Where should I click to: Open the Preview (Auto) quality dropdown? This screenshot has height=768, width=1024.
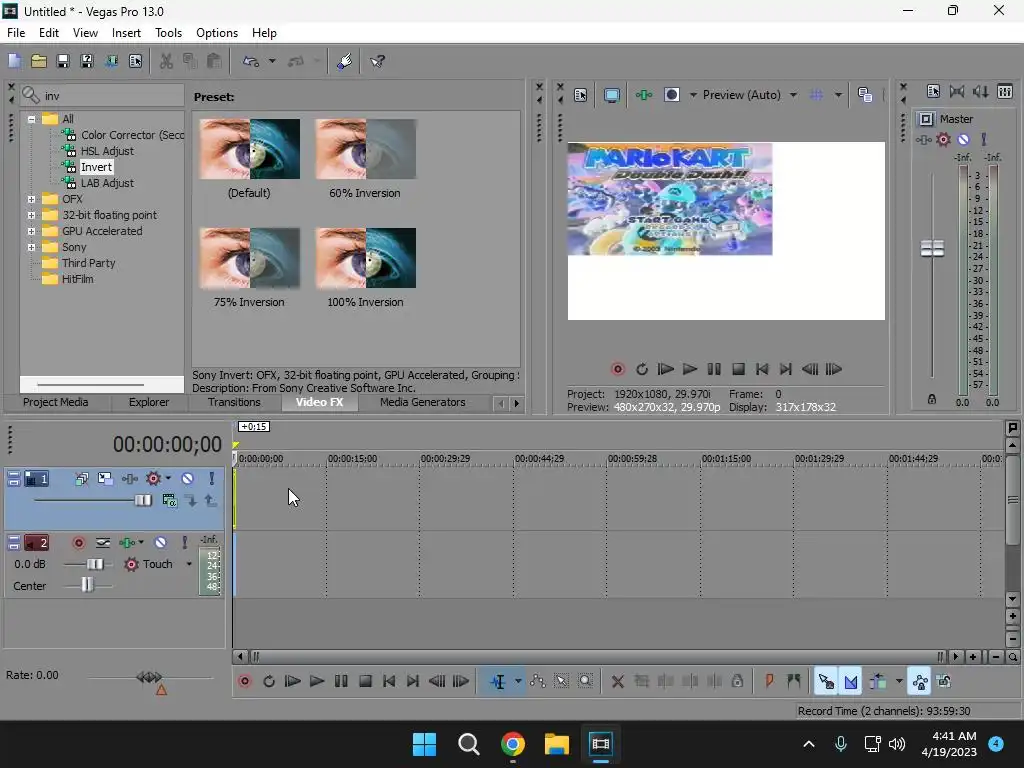coord(793,95)
